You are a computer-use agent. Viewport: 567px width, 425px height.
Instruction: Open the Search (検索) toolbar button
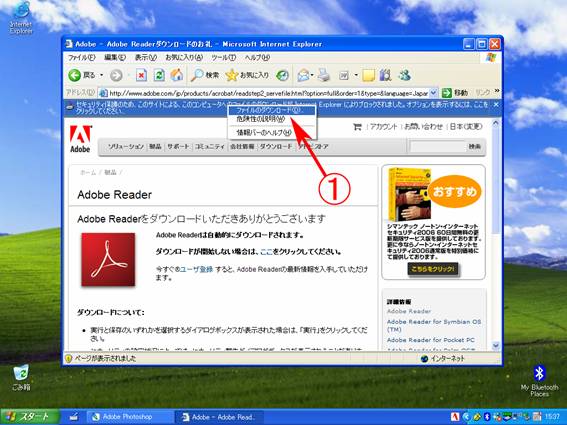pyautogui.click(x=205, y=75)
